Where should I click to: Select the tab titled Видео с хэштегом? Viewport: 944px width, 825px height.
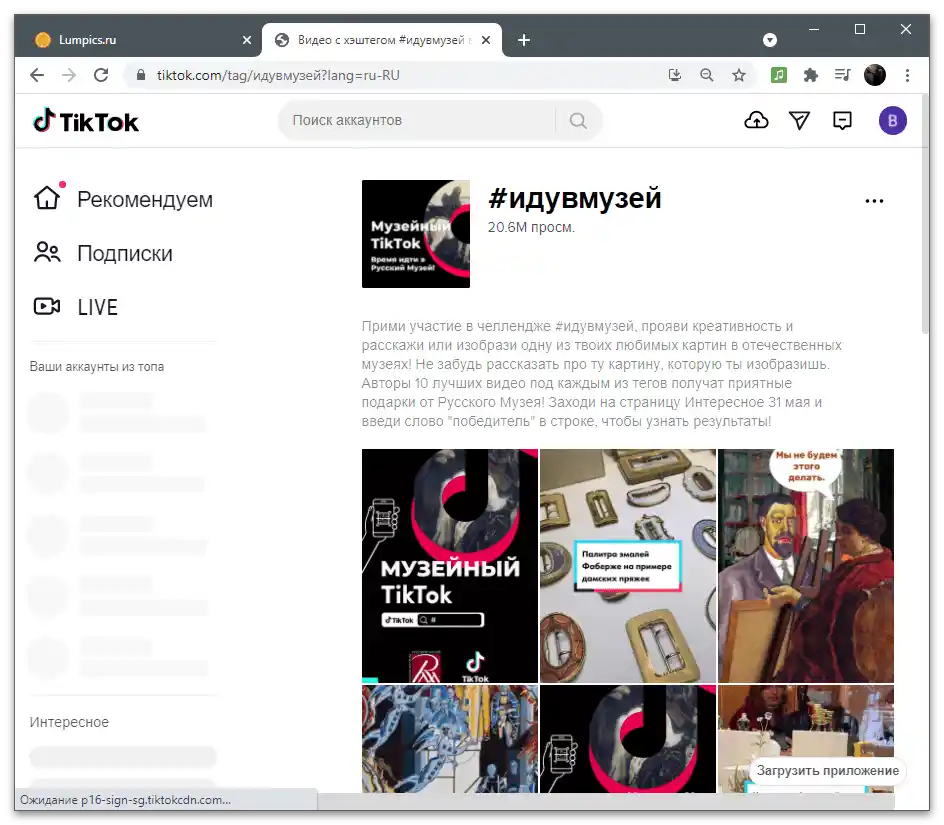point(380,40)
